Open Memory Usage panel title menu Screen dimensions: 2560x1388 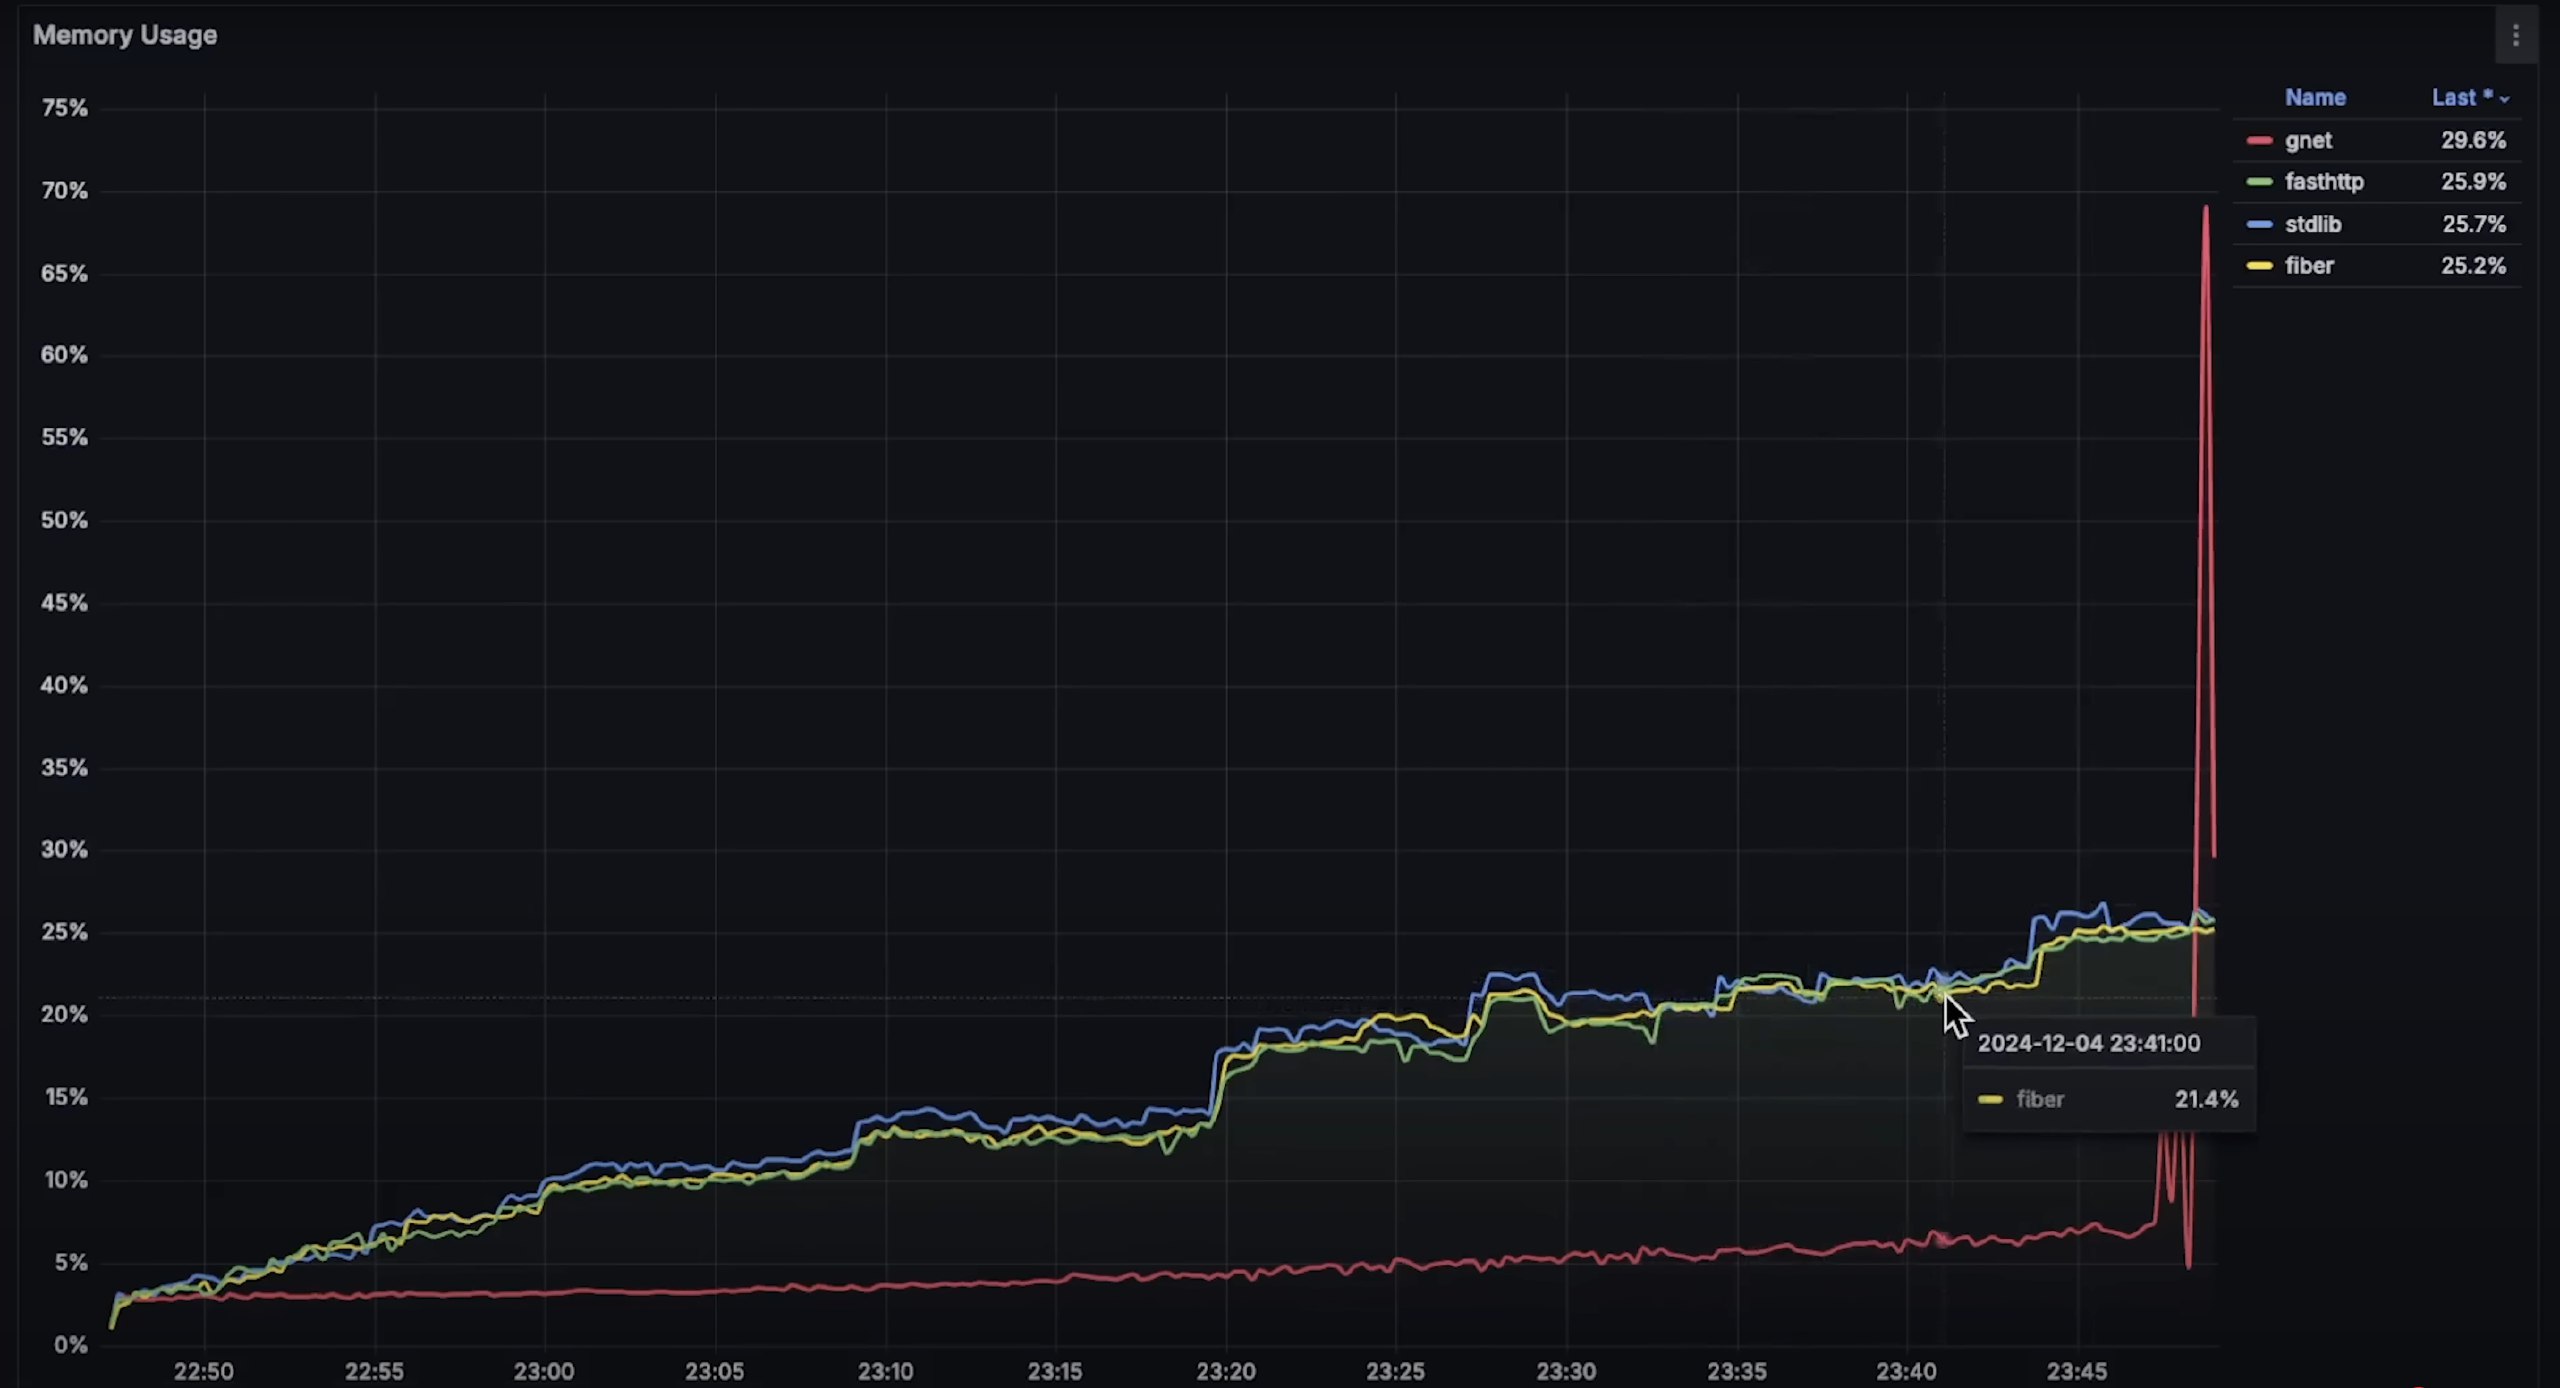(125, 36)
